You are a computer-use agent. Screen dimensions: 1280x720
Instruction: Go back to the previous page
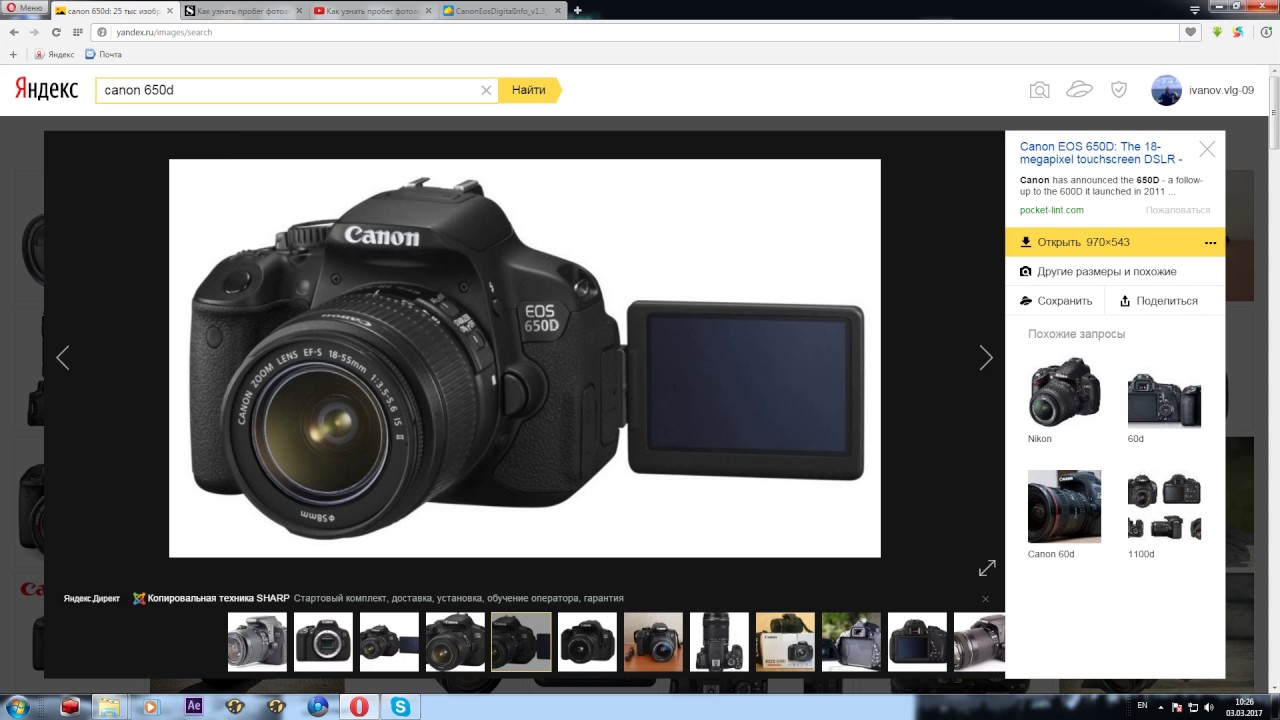14,32
